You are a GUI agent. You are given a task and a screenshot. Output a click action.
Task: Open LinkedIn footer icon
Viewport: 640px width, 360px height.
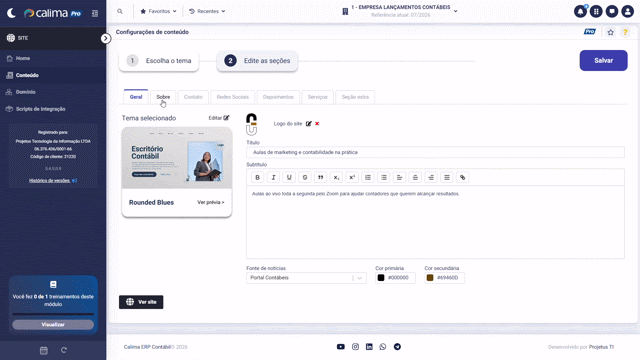pos(369,347)
